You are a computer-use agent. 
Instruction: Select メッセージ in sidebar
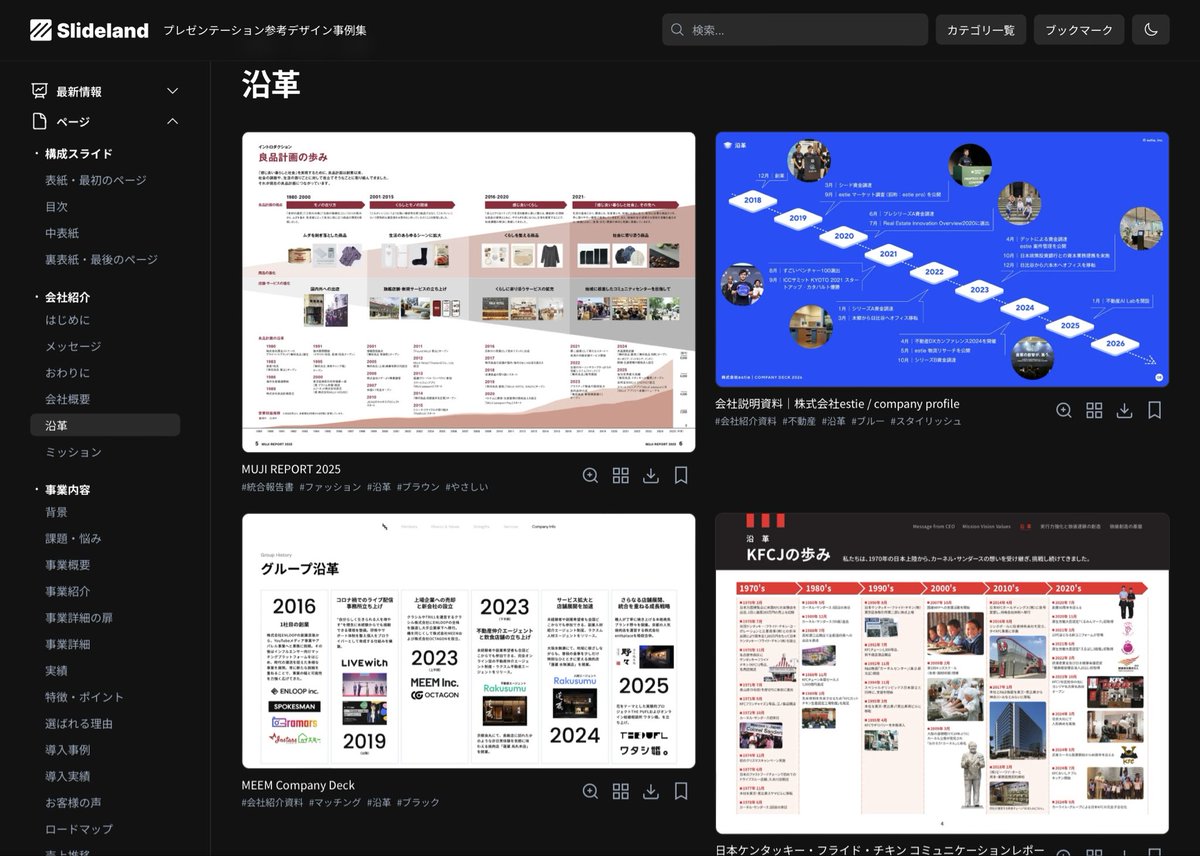73,347
